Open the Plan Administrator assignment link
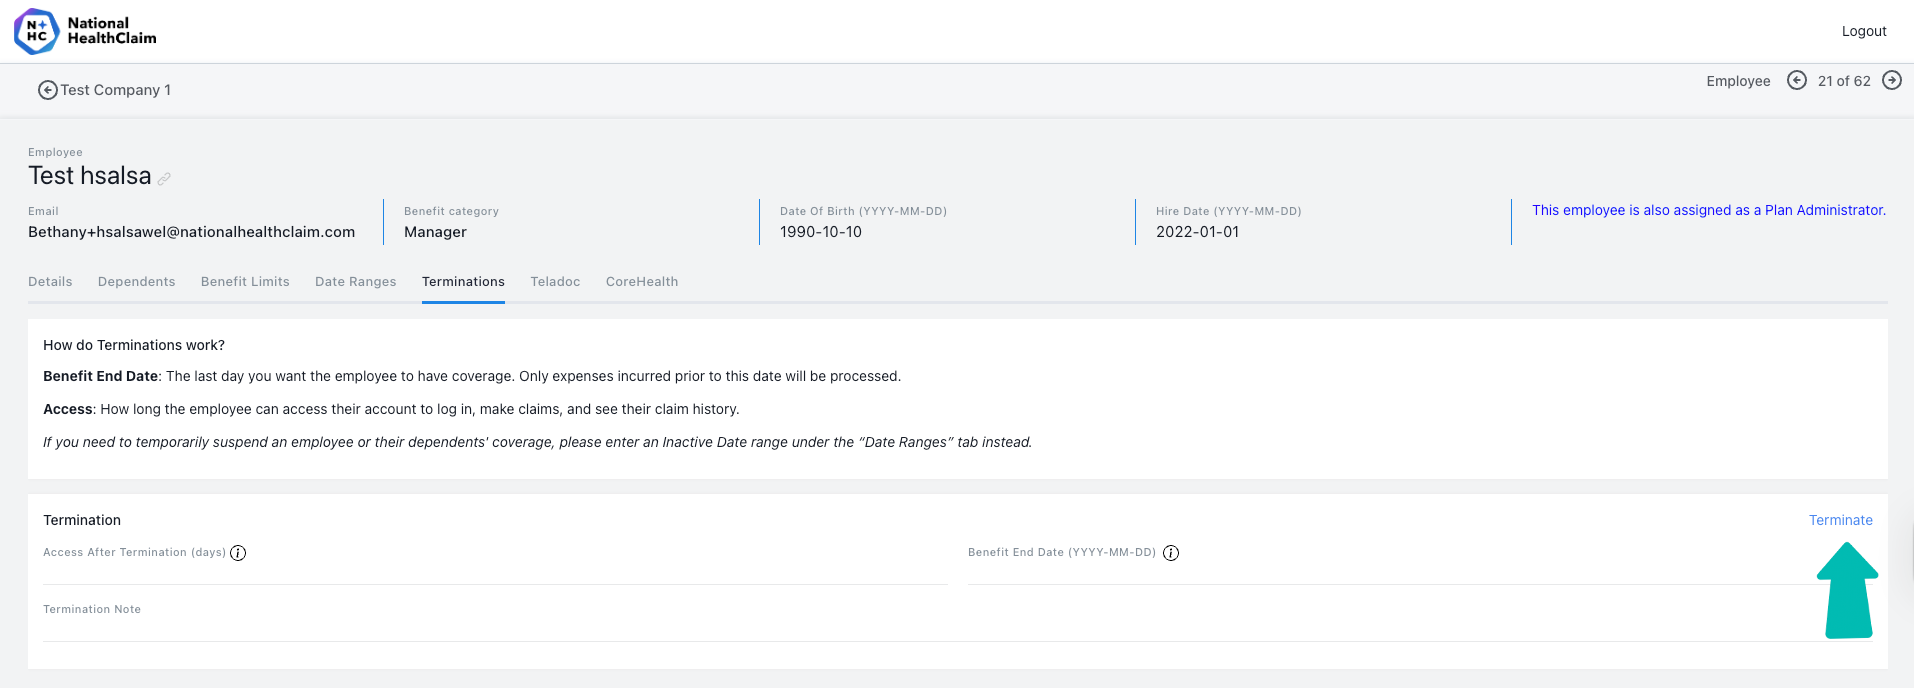This screenshot has height=688, width=1914. click(x=1708, y=210)
